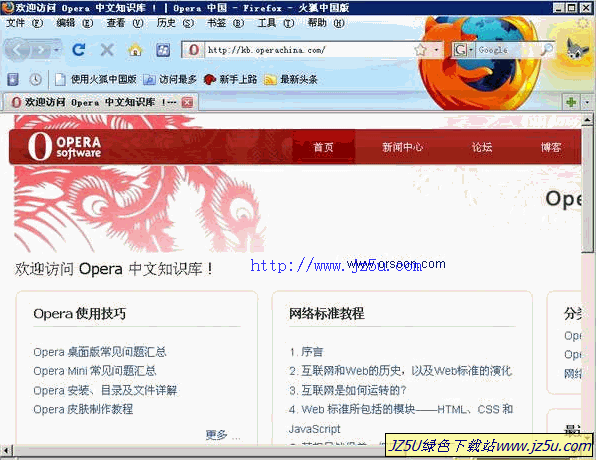Open the 历史 (S) menu
This screenshot has height=460, width=596.
click(x=175, y=23)
